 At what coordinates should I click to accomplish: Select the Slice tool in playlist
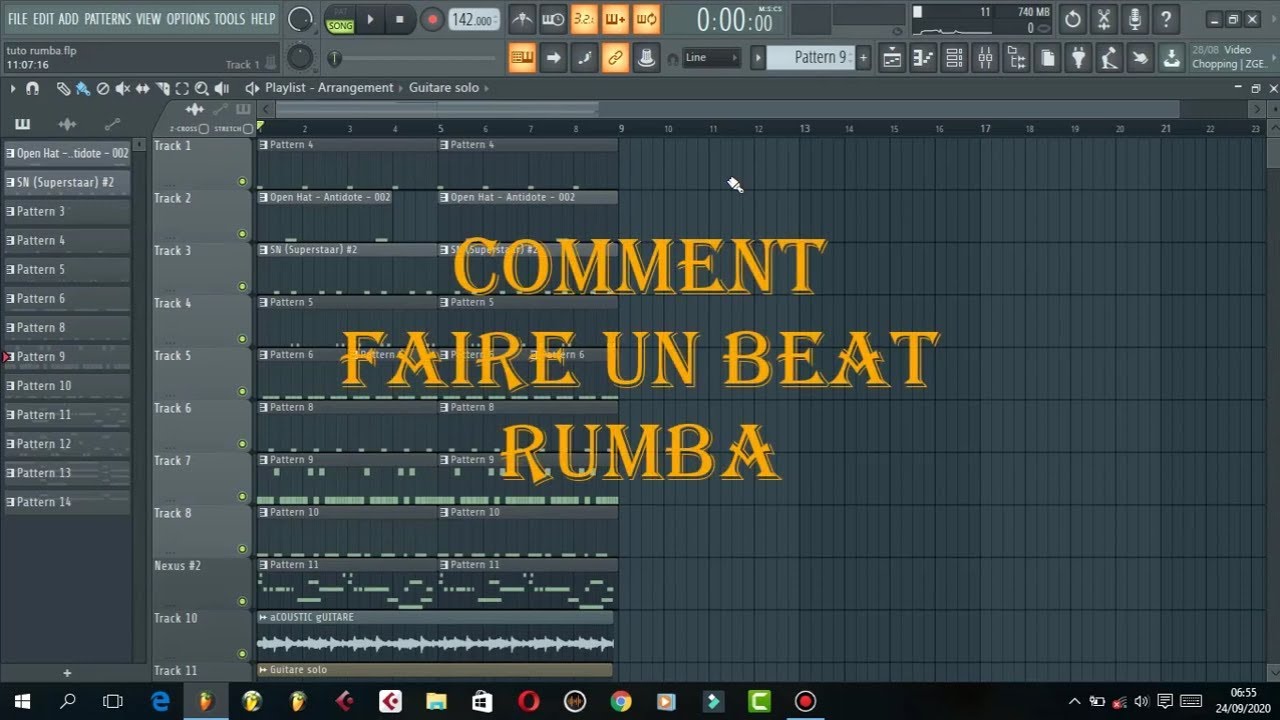[x=163, y=88]
